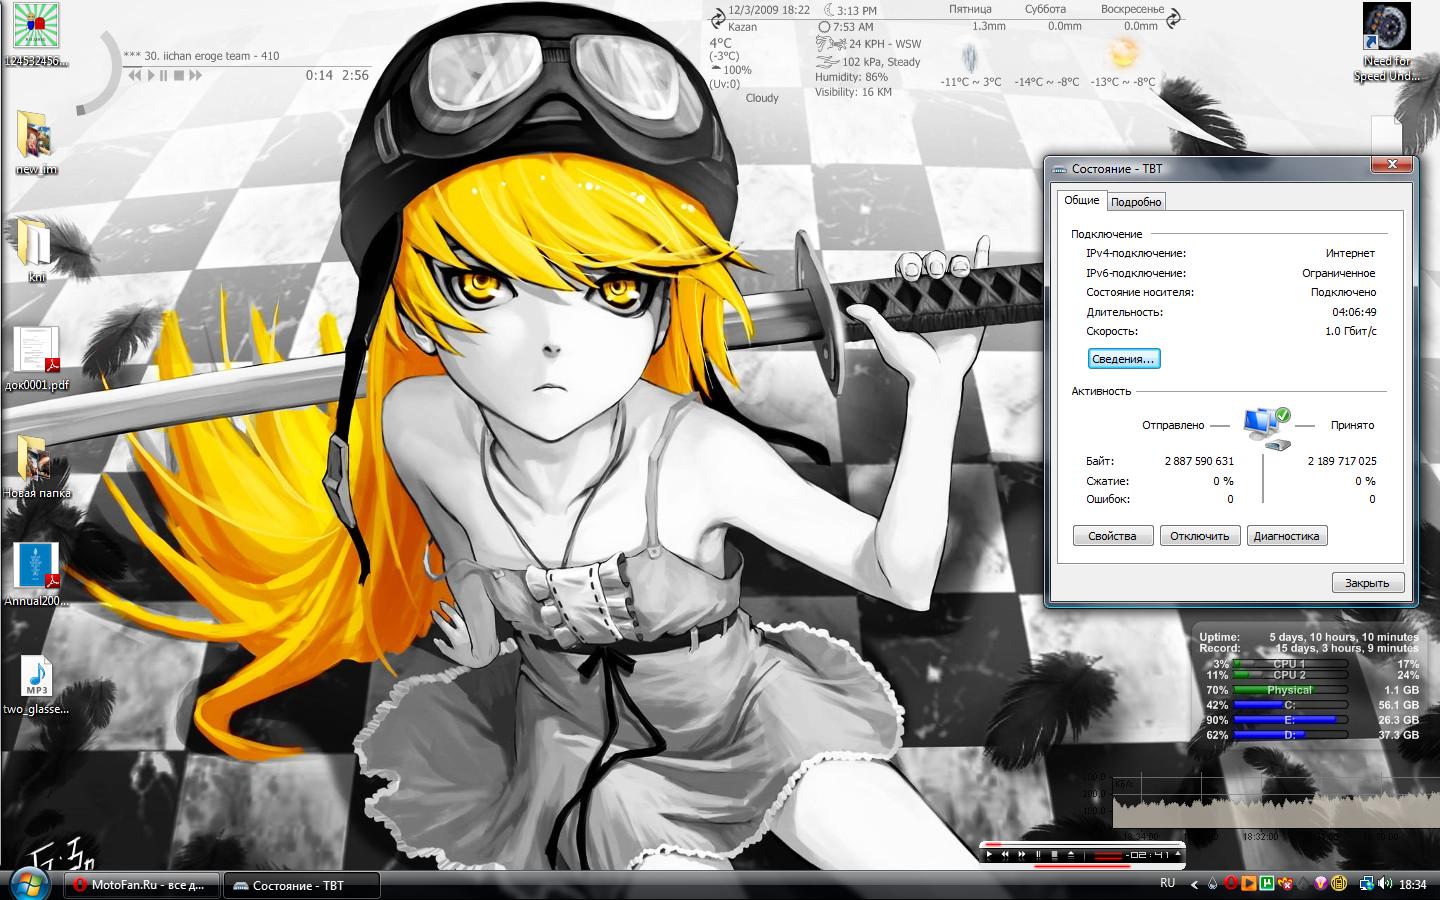
Task: Click the Скорость value 1.0 Гбит/с
Action: coord(1351,331)
